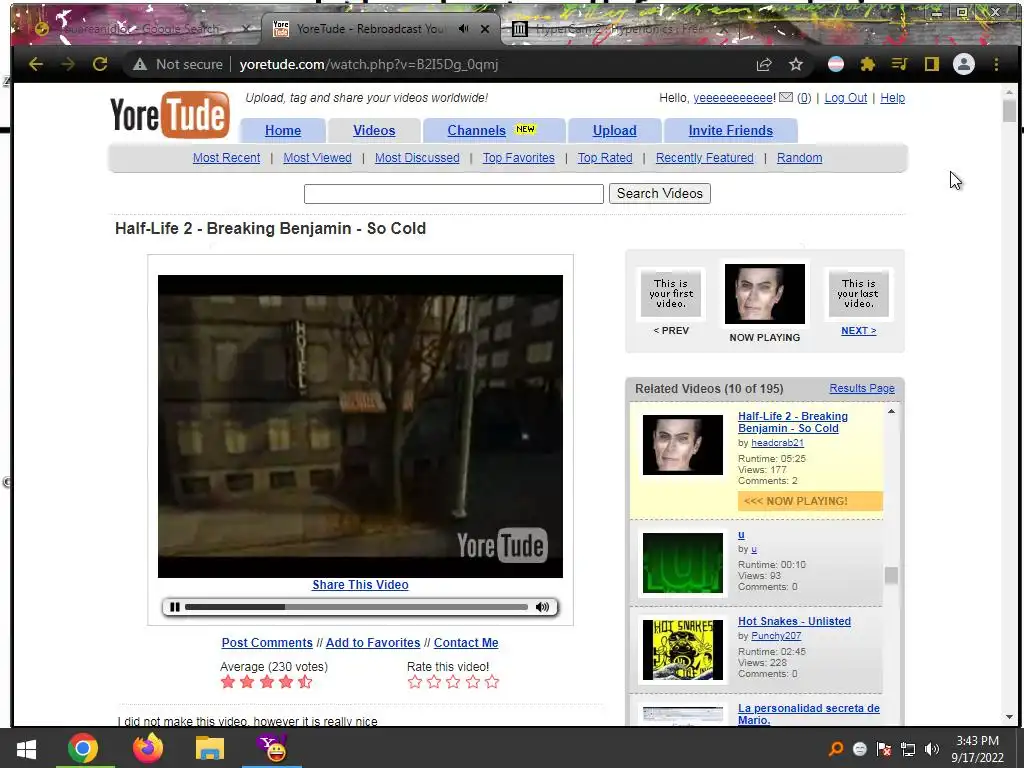The height and width of the screenshot is (768, 1024).
Task: Seek on the video progress bar
Action: [357, 607]
